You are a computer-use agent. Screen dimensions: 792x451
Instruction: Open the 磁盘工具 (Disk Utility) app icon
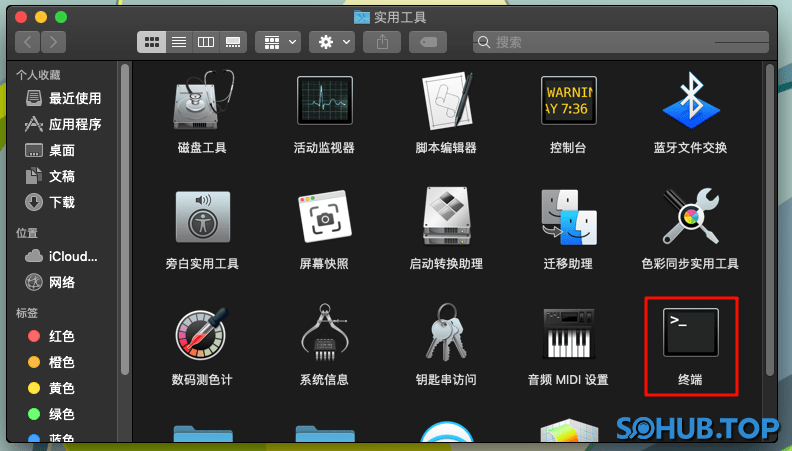point(202,101)
